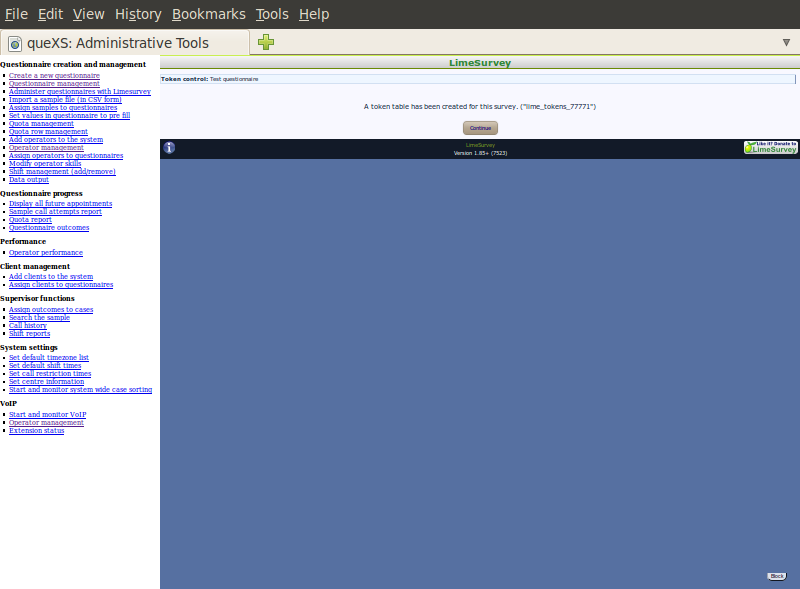The width and height of the screenshot is (800, 589).
Task: Click the new tab plus icon
Action: click(266, 42)
